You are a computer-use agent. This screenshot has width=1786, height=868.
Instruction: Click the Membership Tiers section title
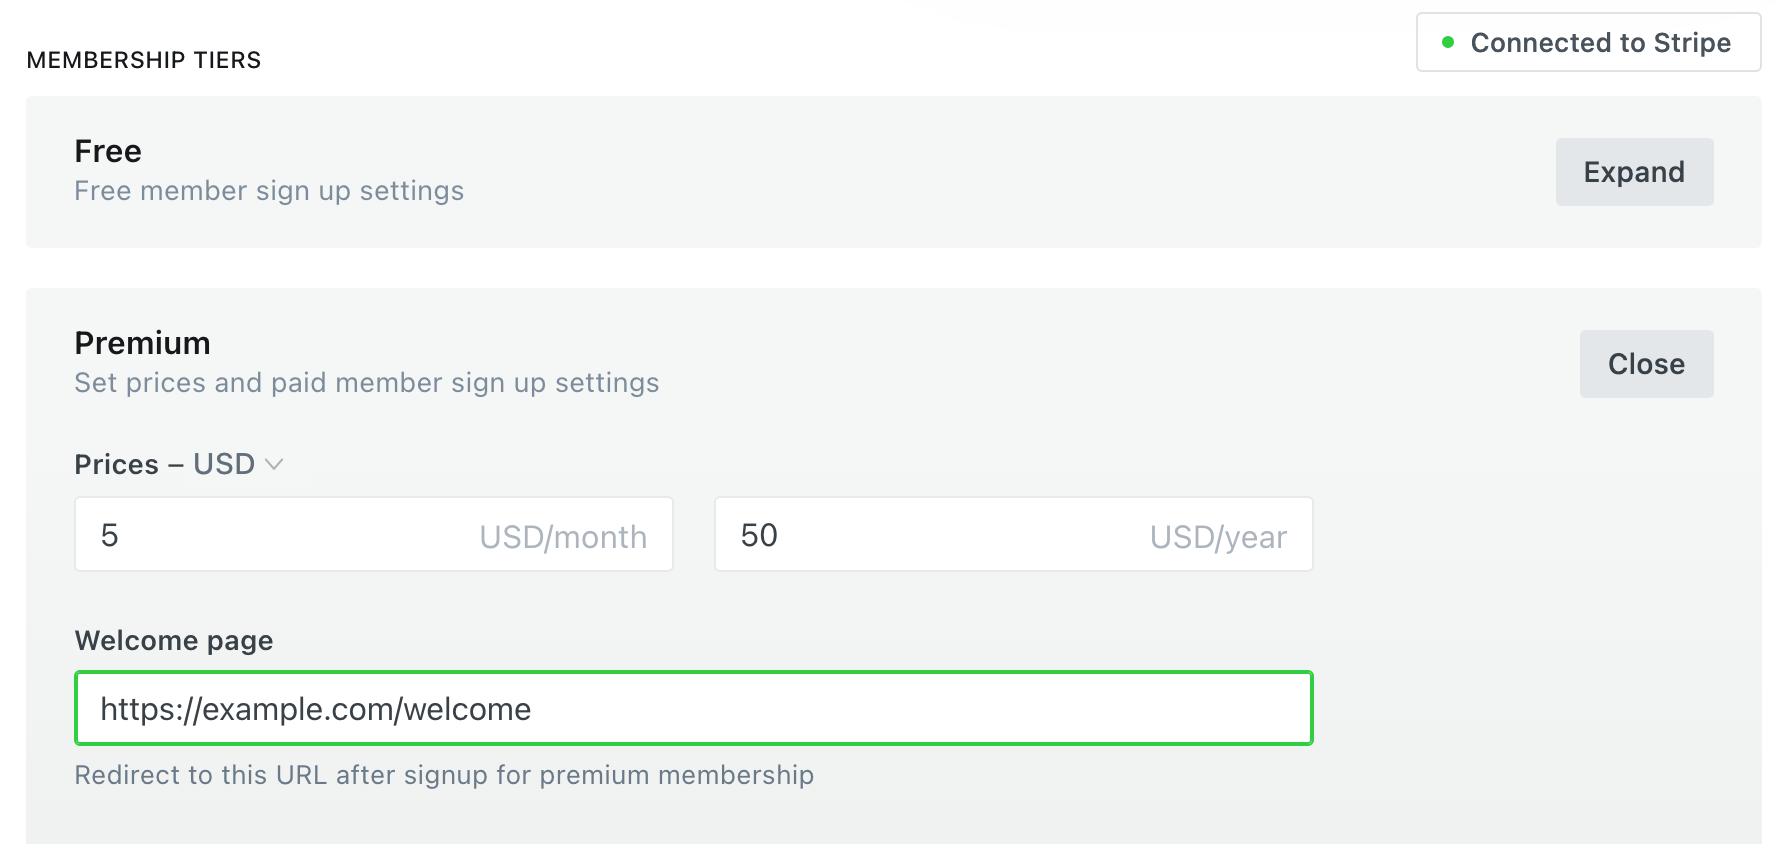(x=144, y=60)
